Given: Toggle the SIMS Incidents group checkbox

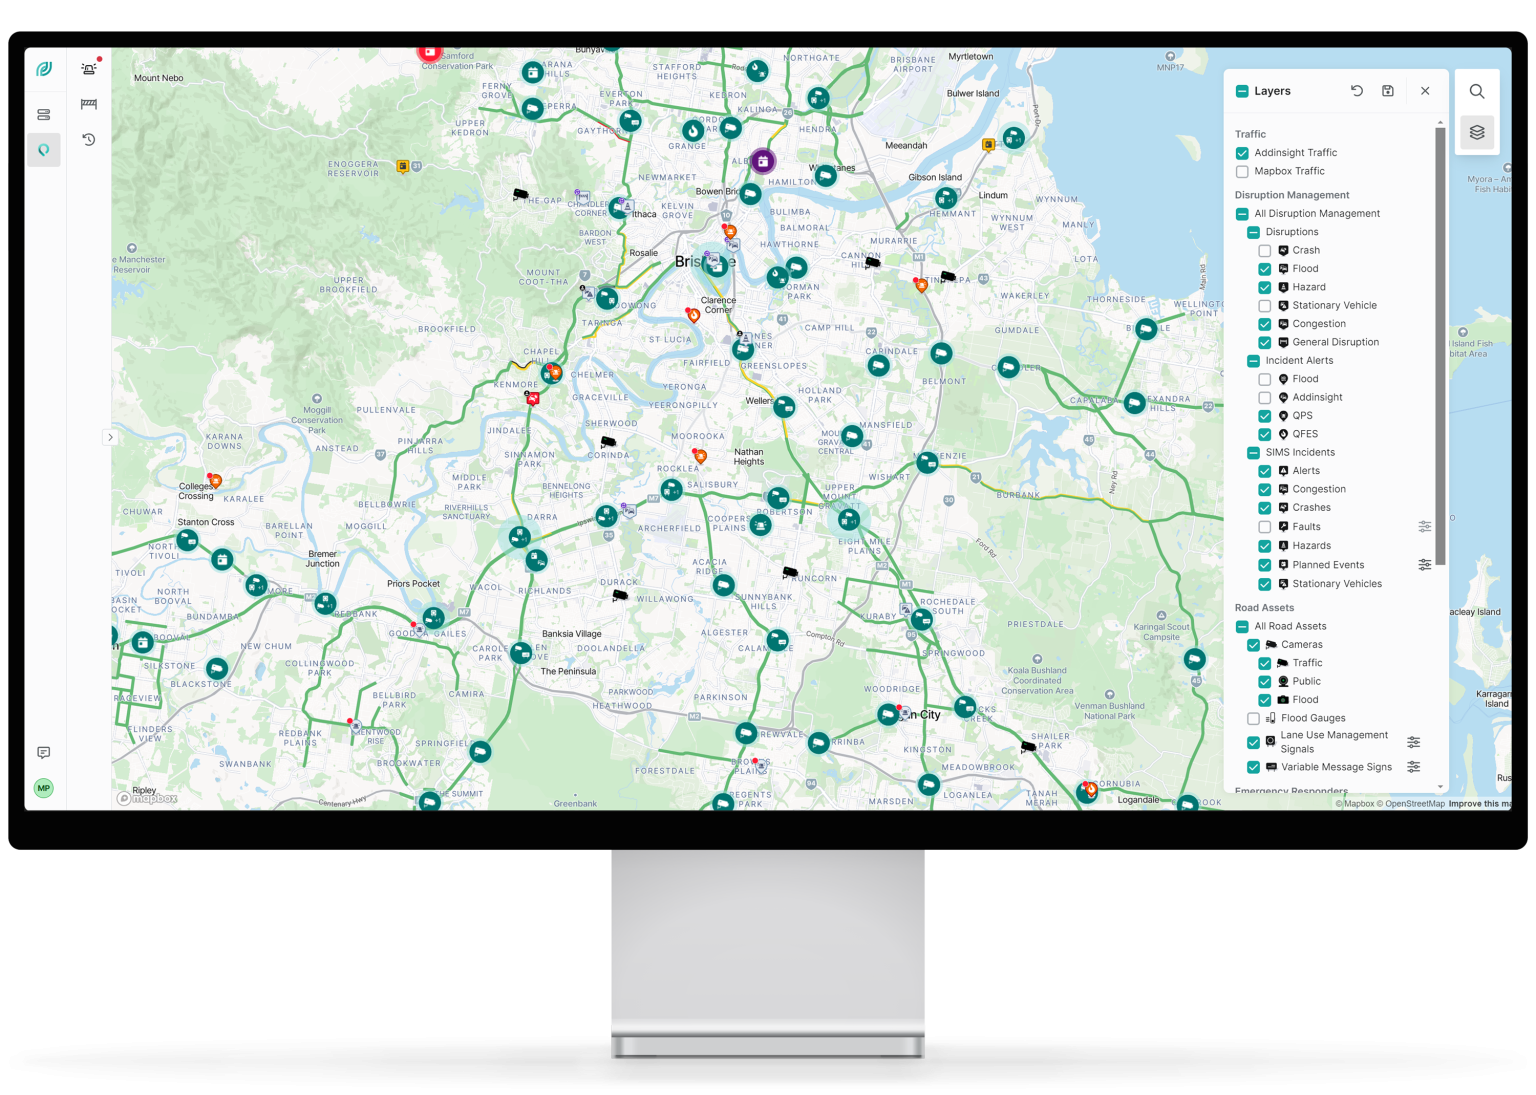Looking at the screenshot, I should [1253, 453].
